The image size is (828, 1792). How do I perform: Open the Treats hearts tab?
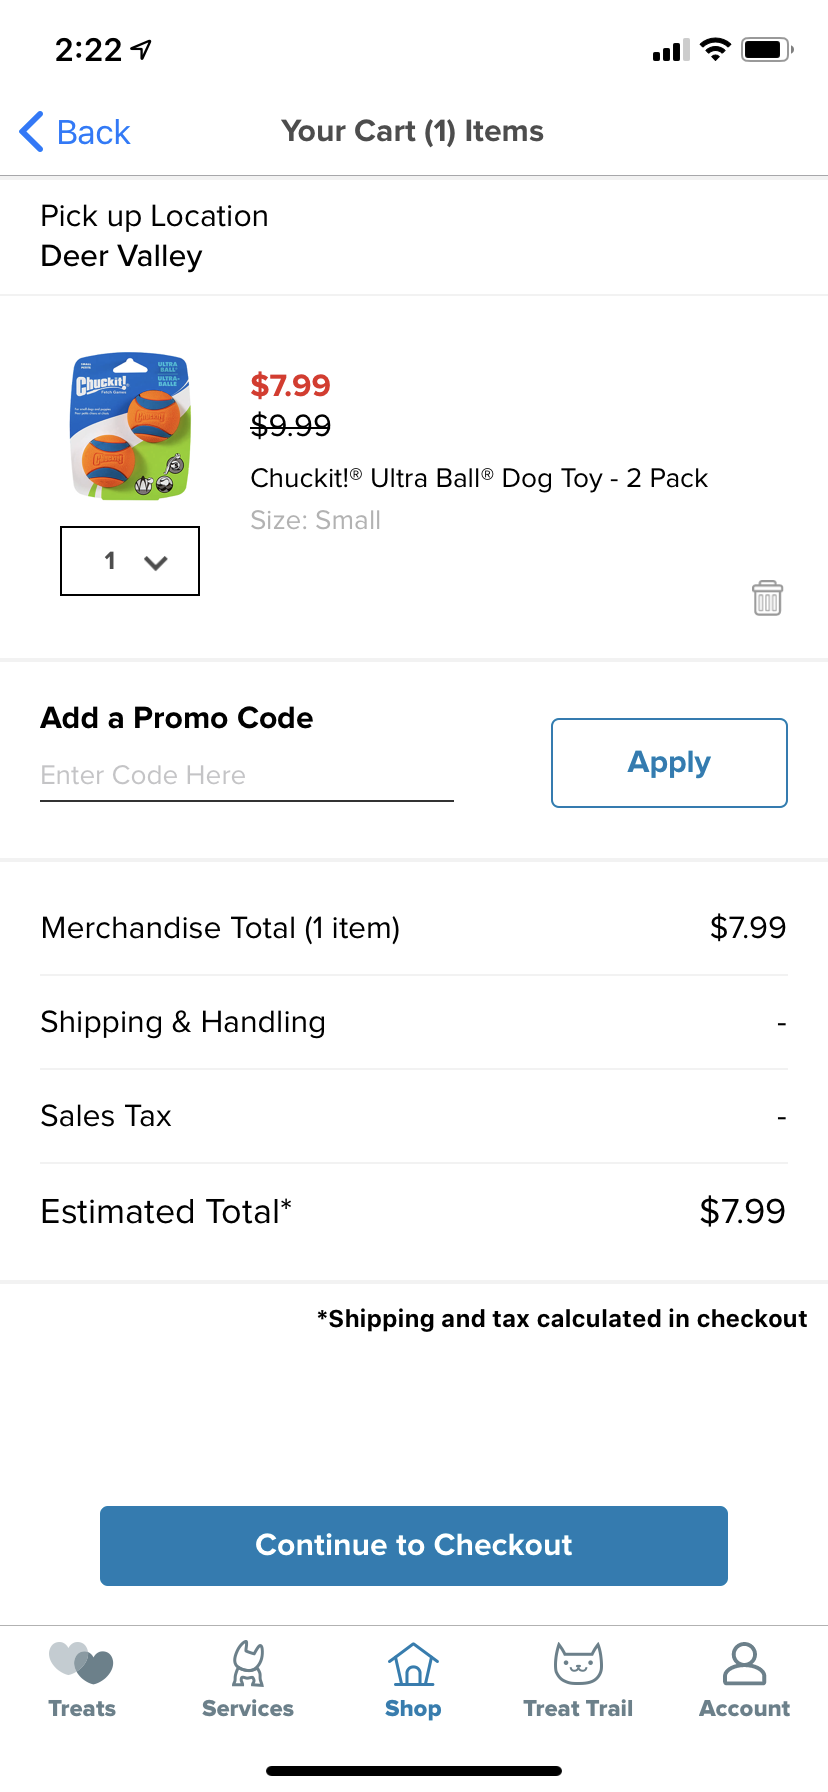pyautogui.click(x=82, y=1680)
